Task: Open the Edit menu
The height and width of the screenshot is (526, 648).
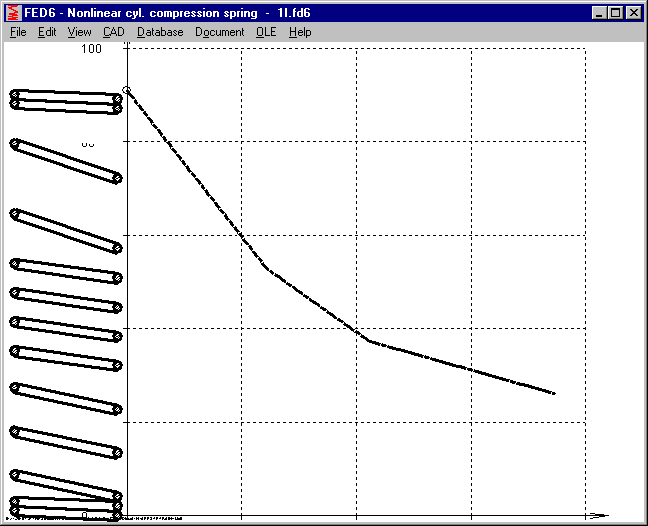Action: tap(47, 32)
